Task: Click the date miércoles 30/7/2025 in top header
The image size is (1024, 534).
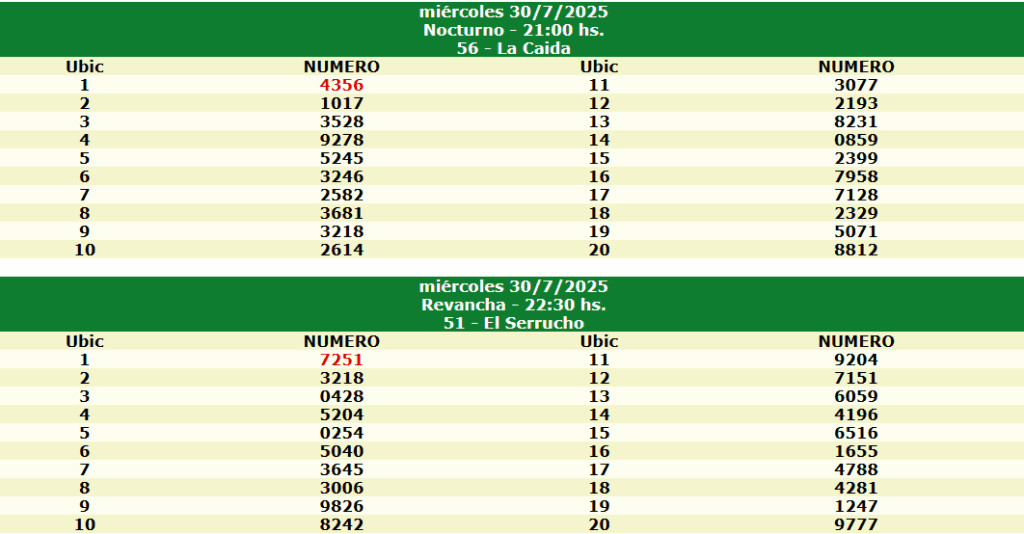Action: click(x=514, y=12)
